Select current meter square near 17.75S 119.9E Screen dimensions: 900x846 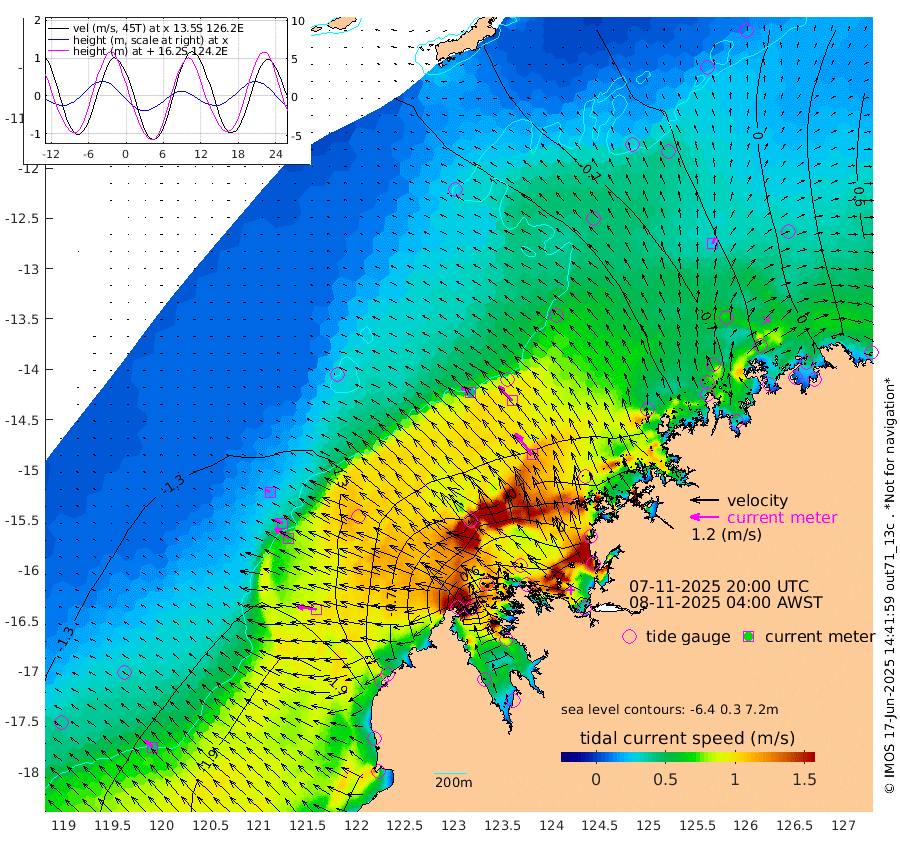152,747
